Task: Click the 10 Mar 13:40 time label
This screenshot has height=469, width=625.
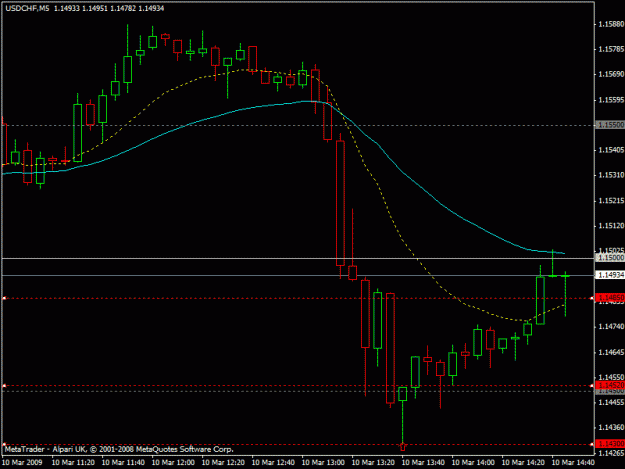Action: 423,463
